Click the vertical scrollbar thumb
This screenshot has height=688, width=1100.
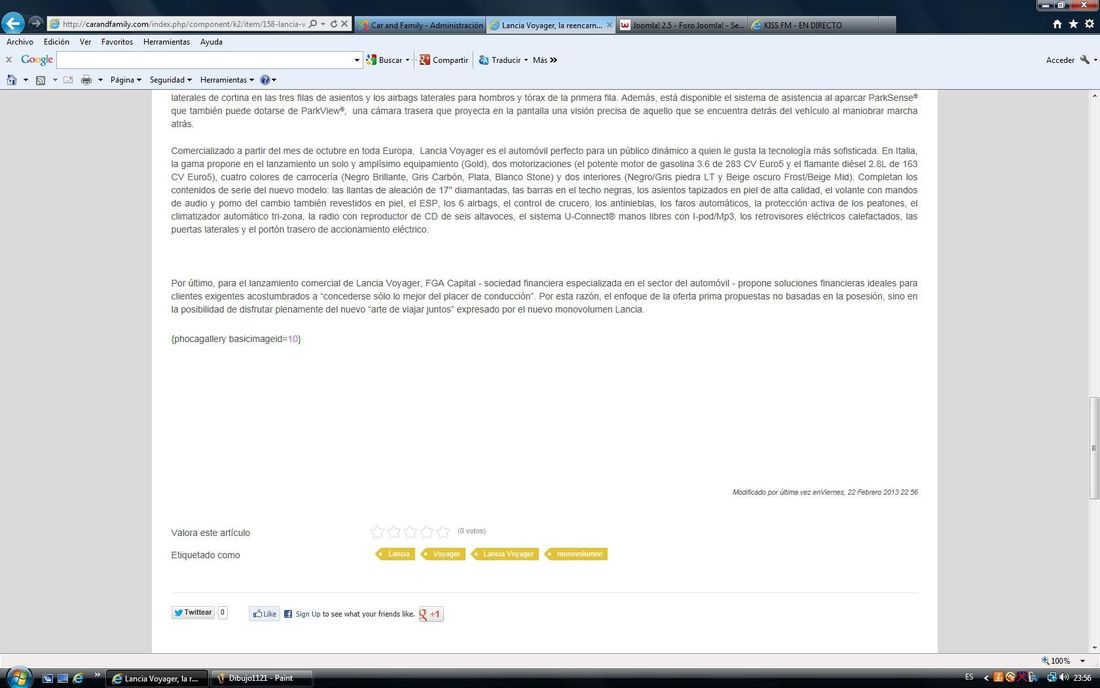click(1094, 447)
